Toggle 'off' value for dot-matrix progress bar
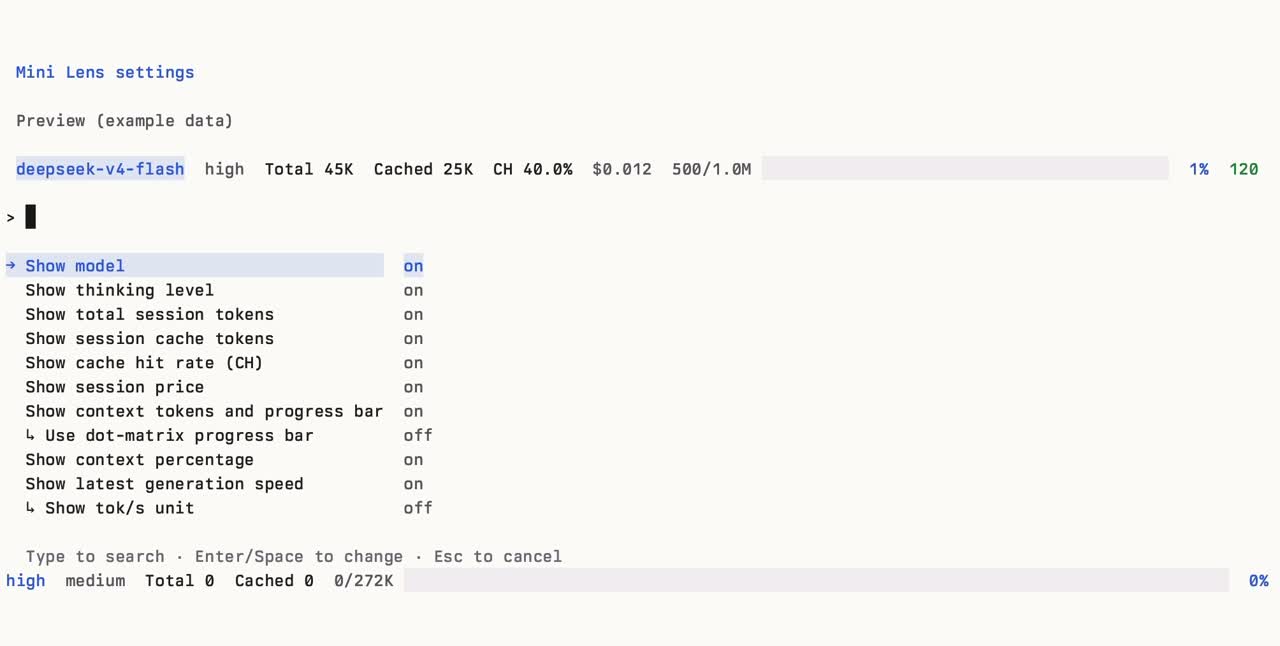This screenshot has width=1280, height=646. [x=418, y=436]
